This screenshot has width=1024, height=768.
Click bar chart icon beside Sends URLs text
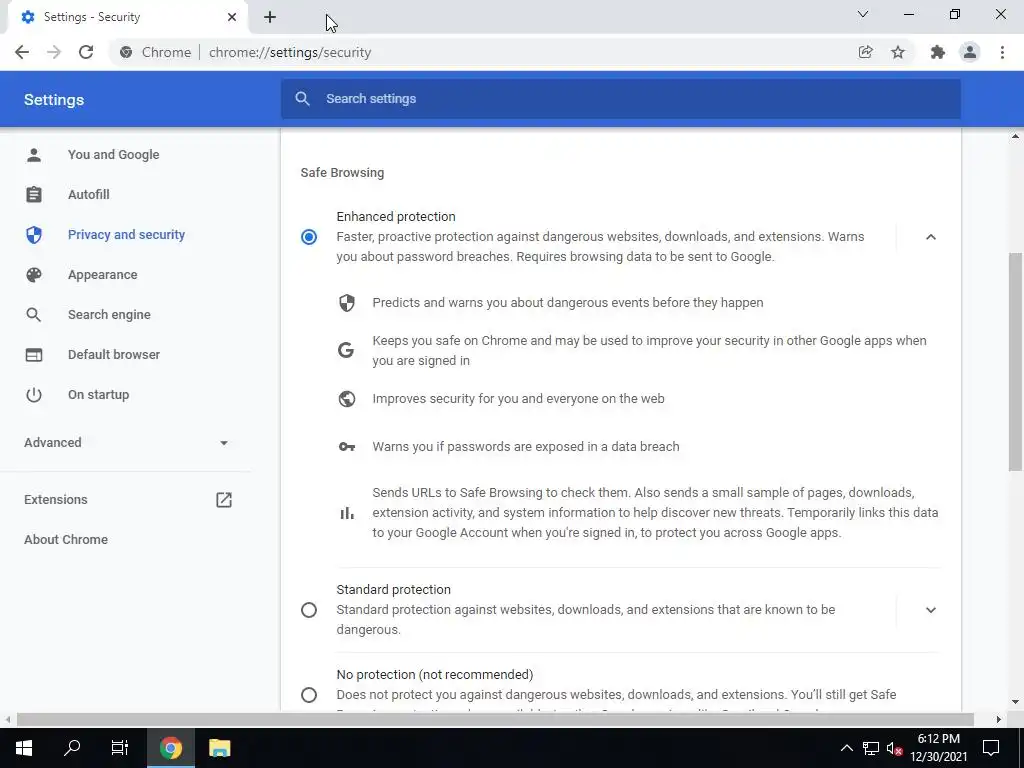click(347, 513)
